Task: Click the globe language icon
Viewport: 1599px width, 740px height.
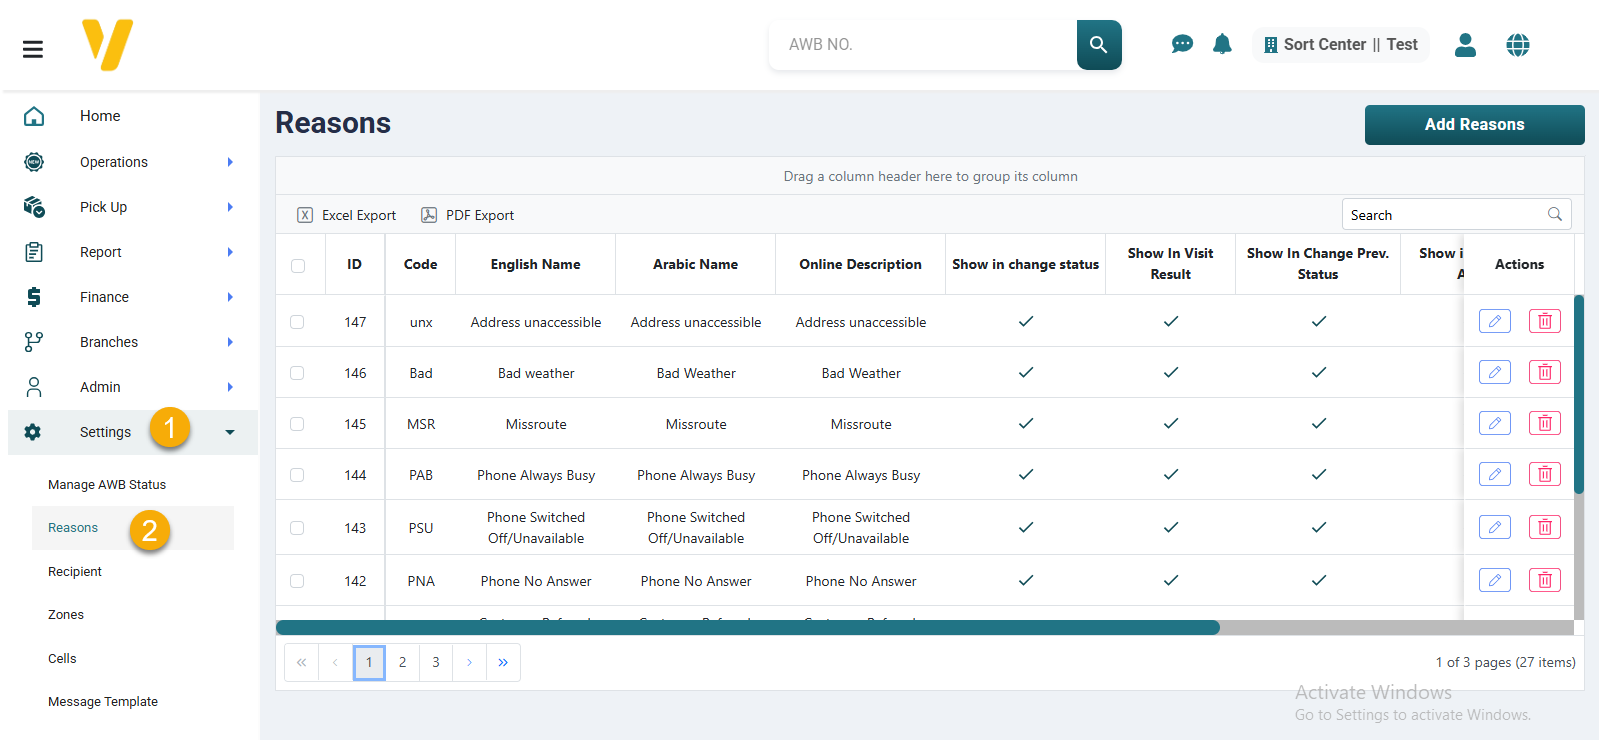Action: coord(1517,45)
